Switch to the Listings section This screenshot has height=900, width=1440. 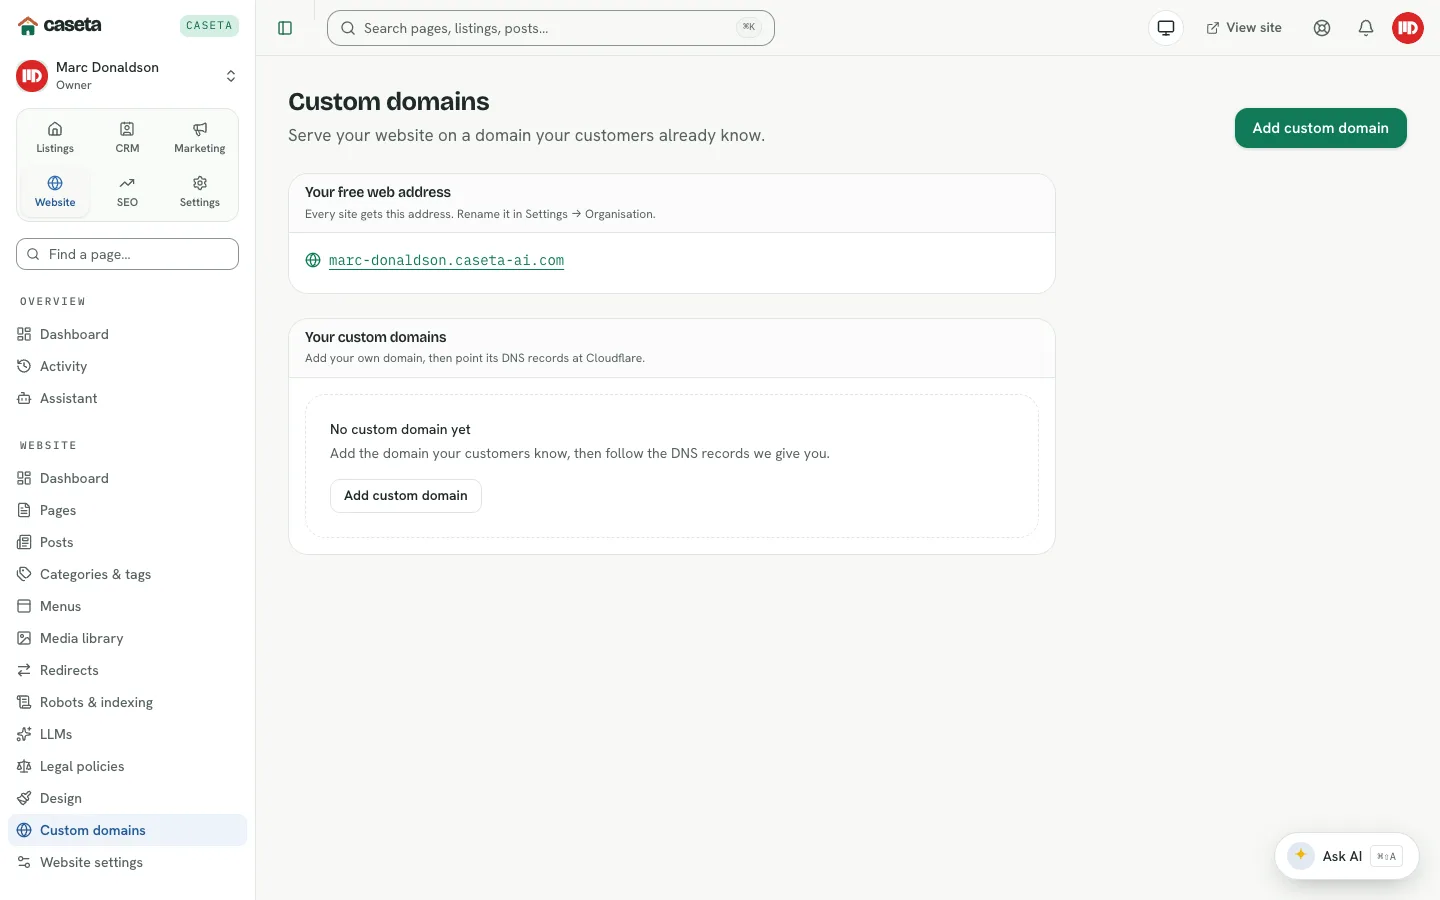click(x=55, y=138)
